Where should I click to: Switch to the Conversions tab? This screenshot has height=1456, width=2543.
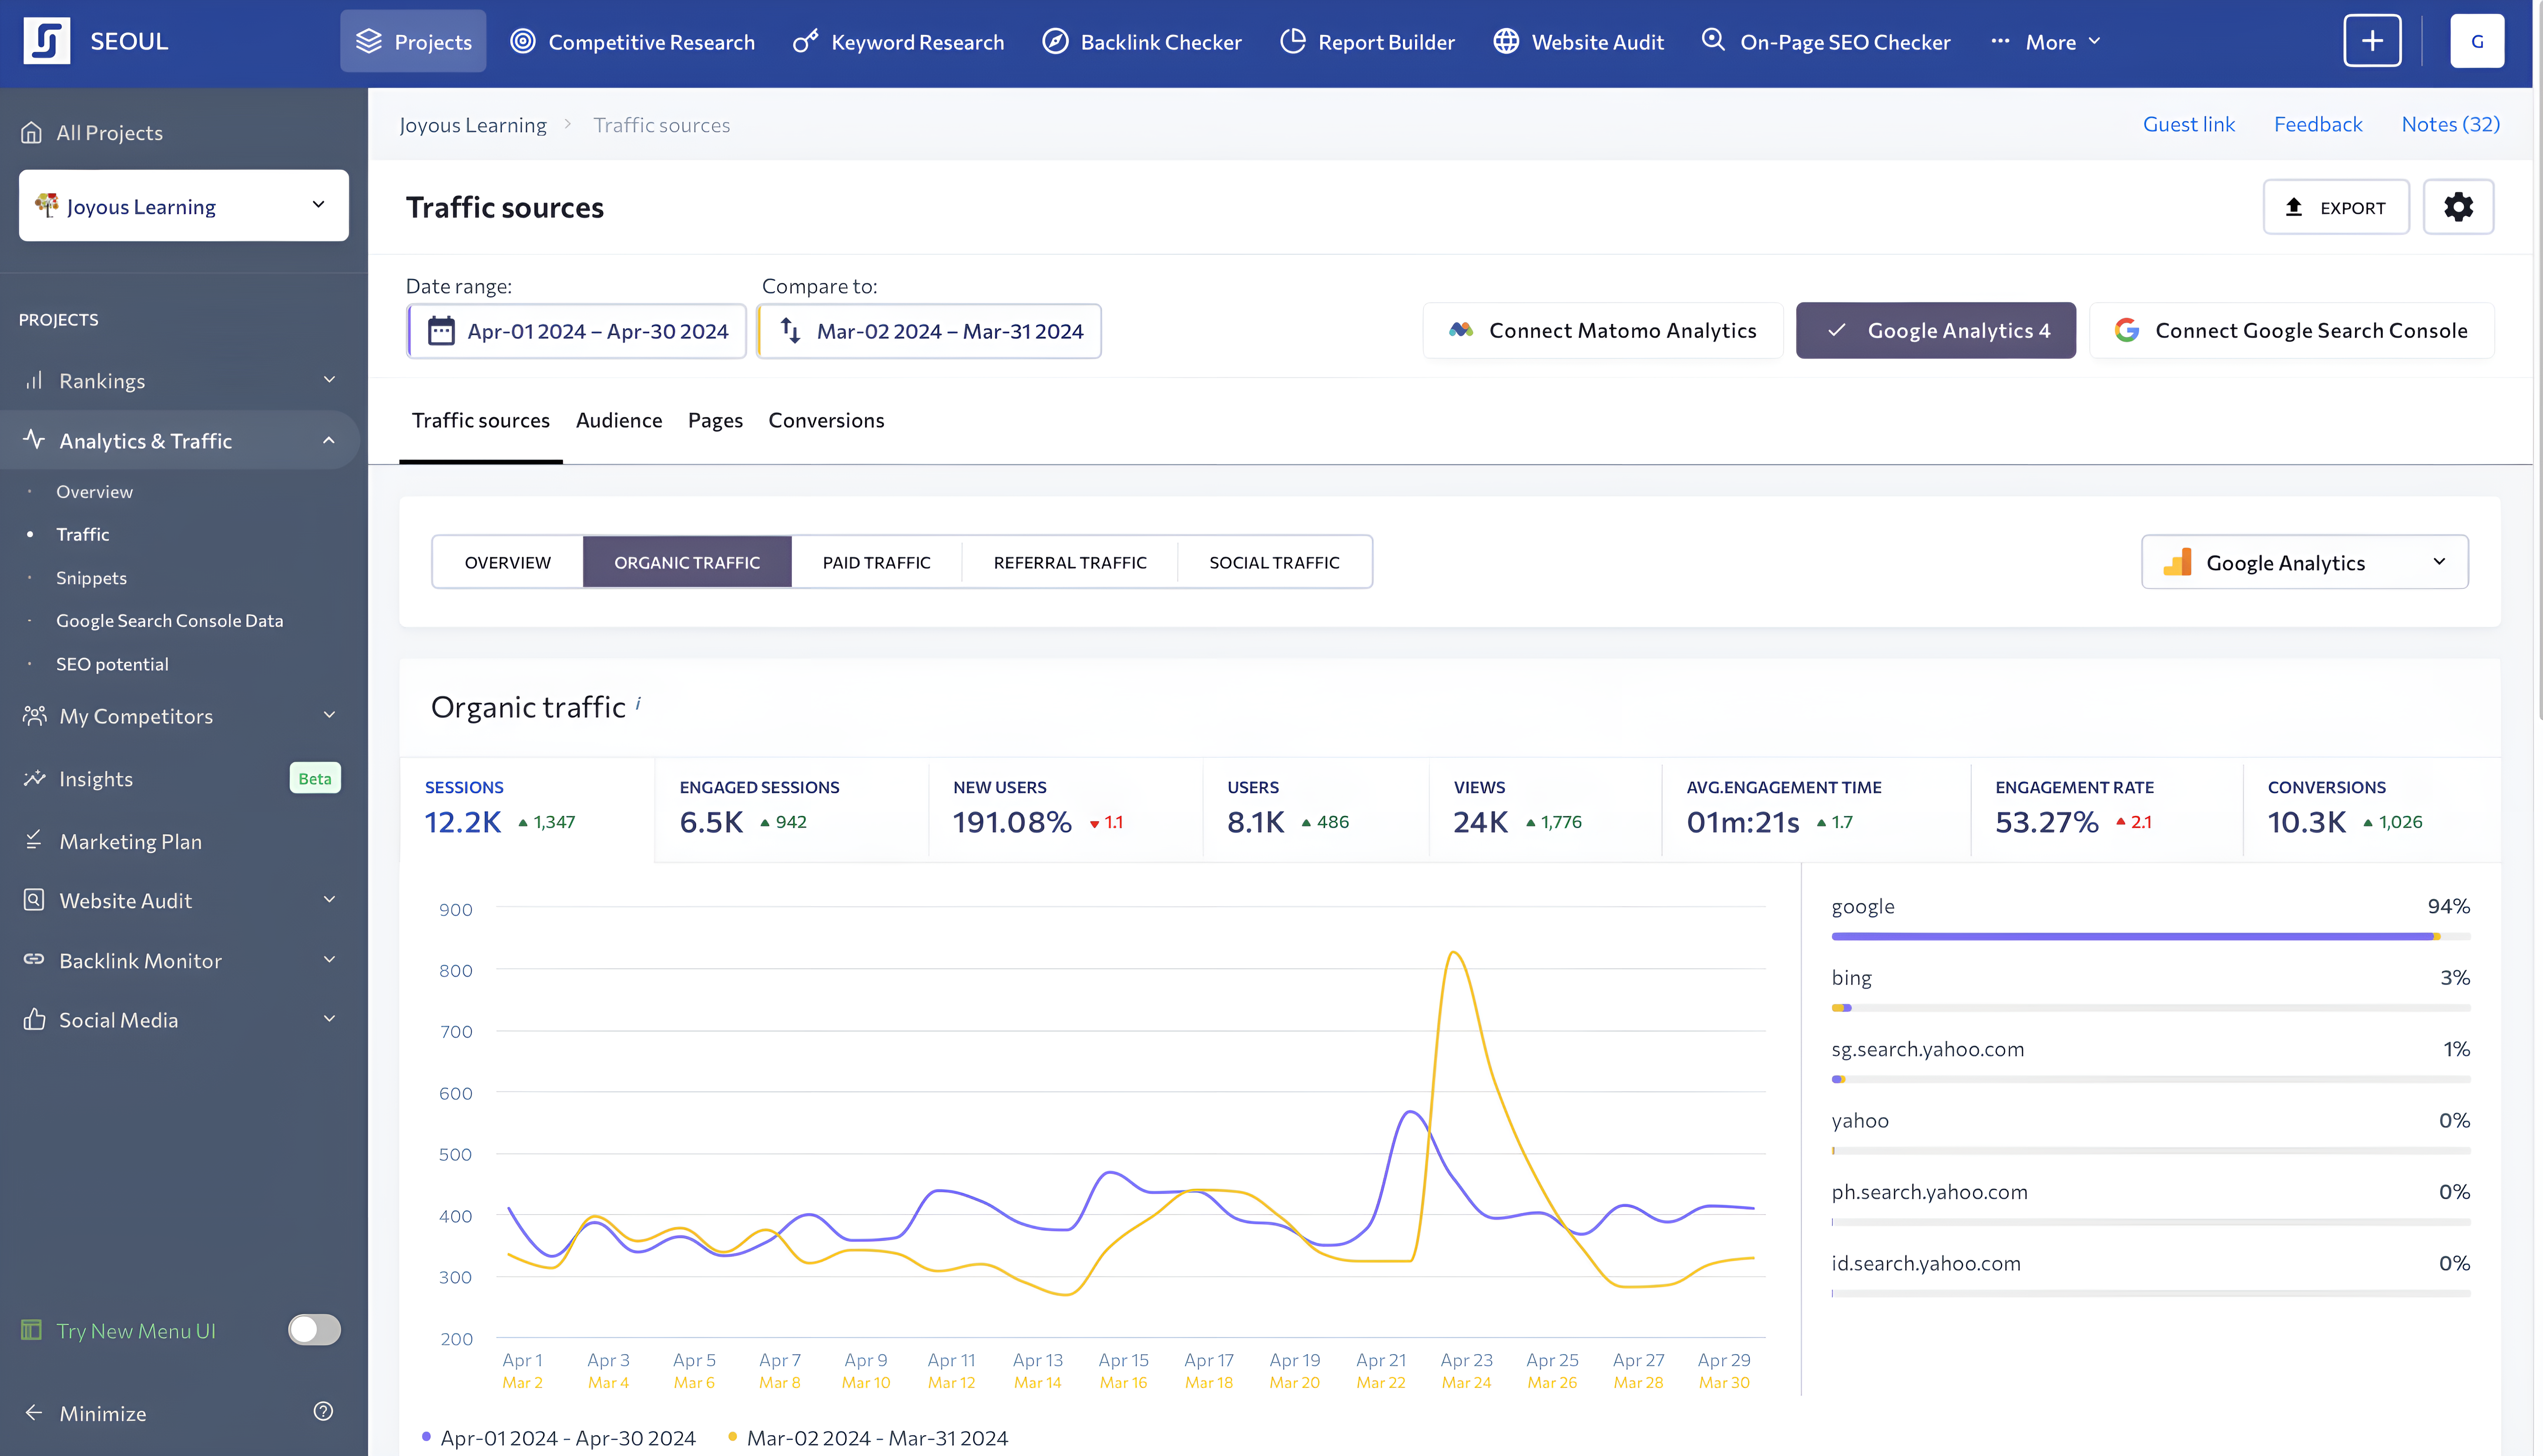pyautogui.click(x=826, y=420)
